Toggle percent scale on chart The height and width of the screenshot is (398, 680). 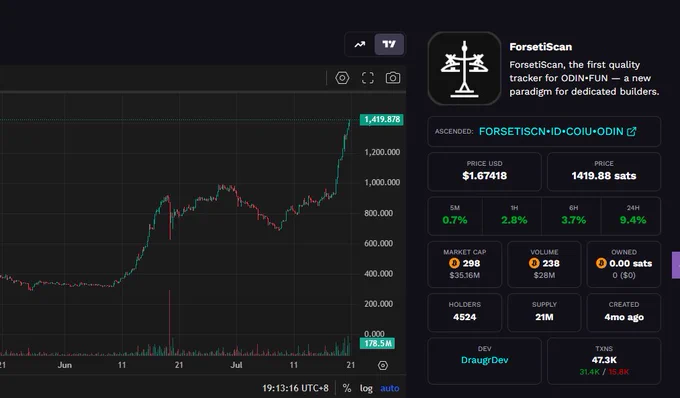347,388
